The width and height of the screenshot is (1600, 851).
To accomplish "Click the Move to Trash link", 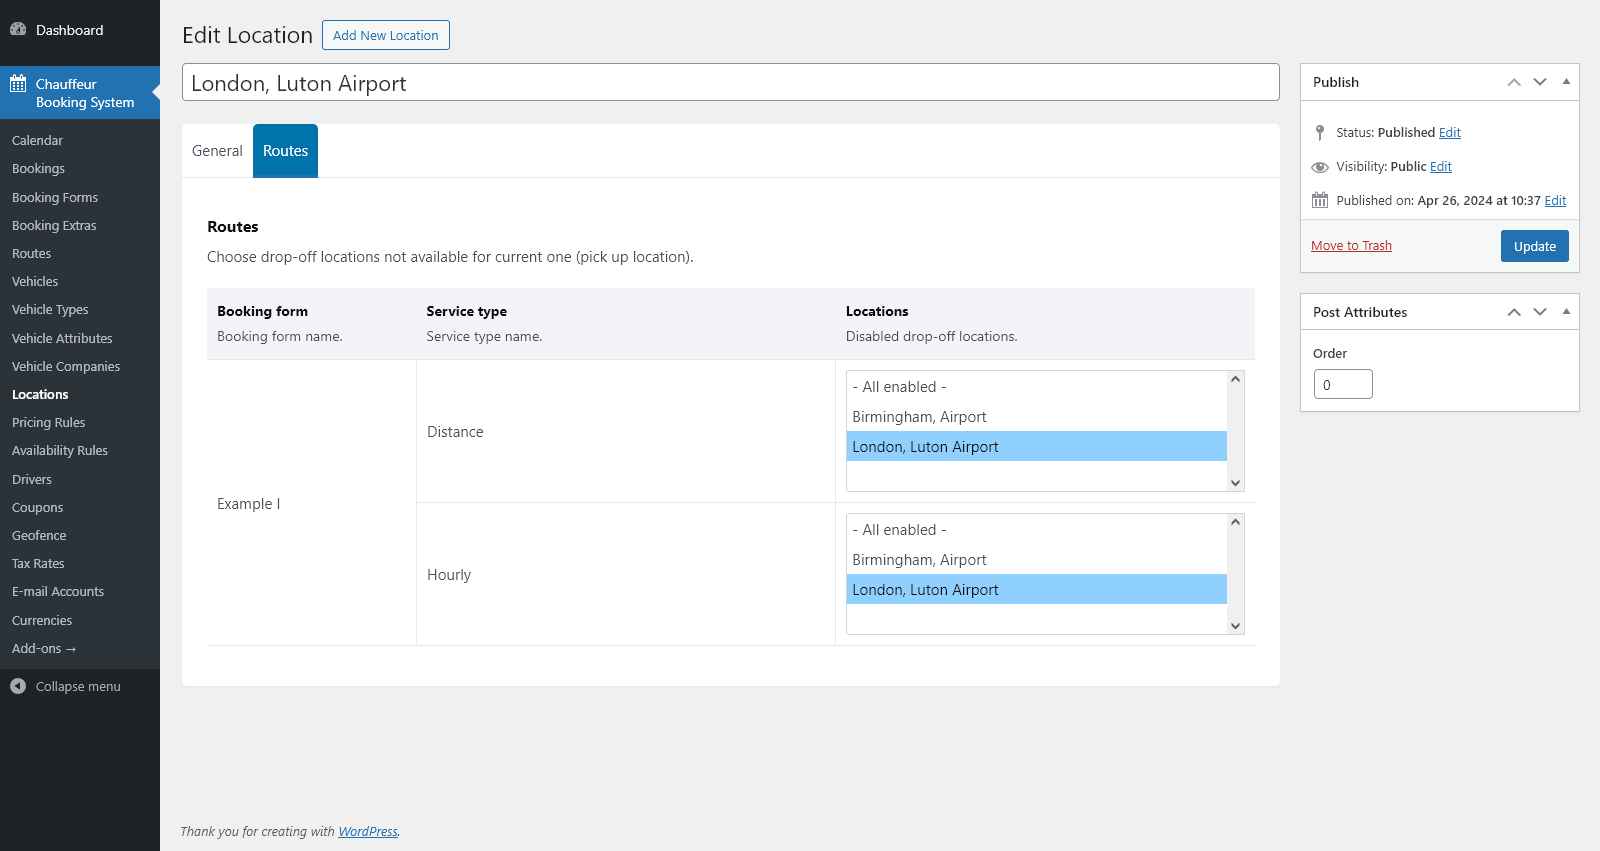I will point(1351,246).
